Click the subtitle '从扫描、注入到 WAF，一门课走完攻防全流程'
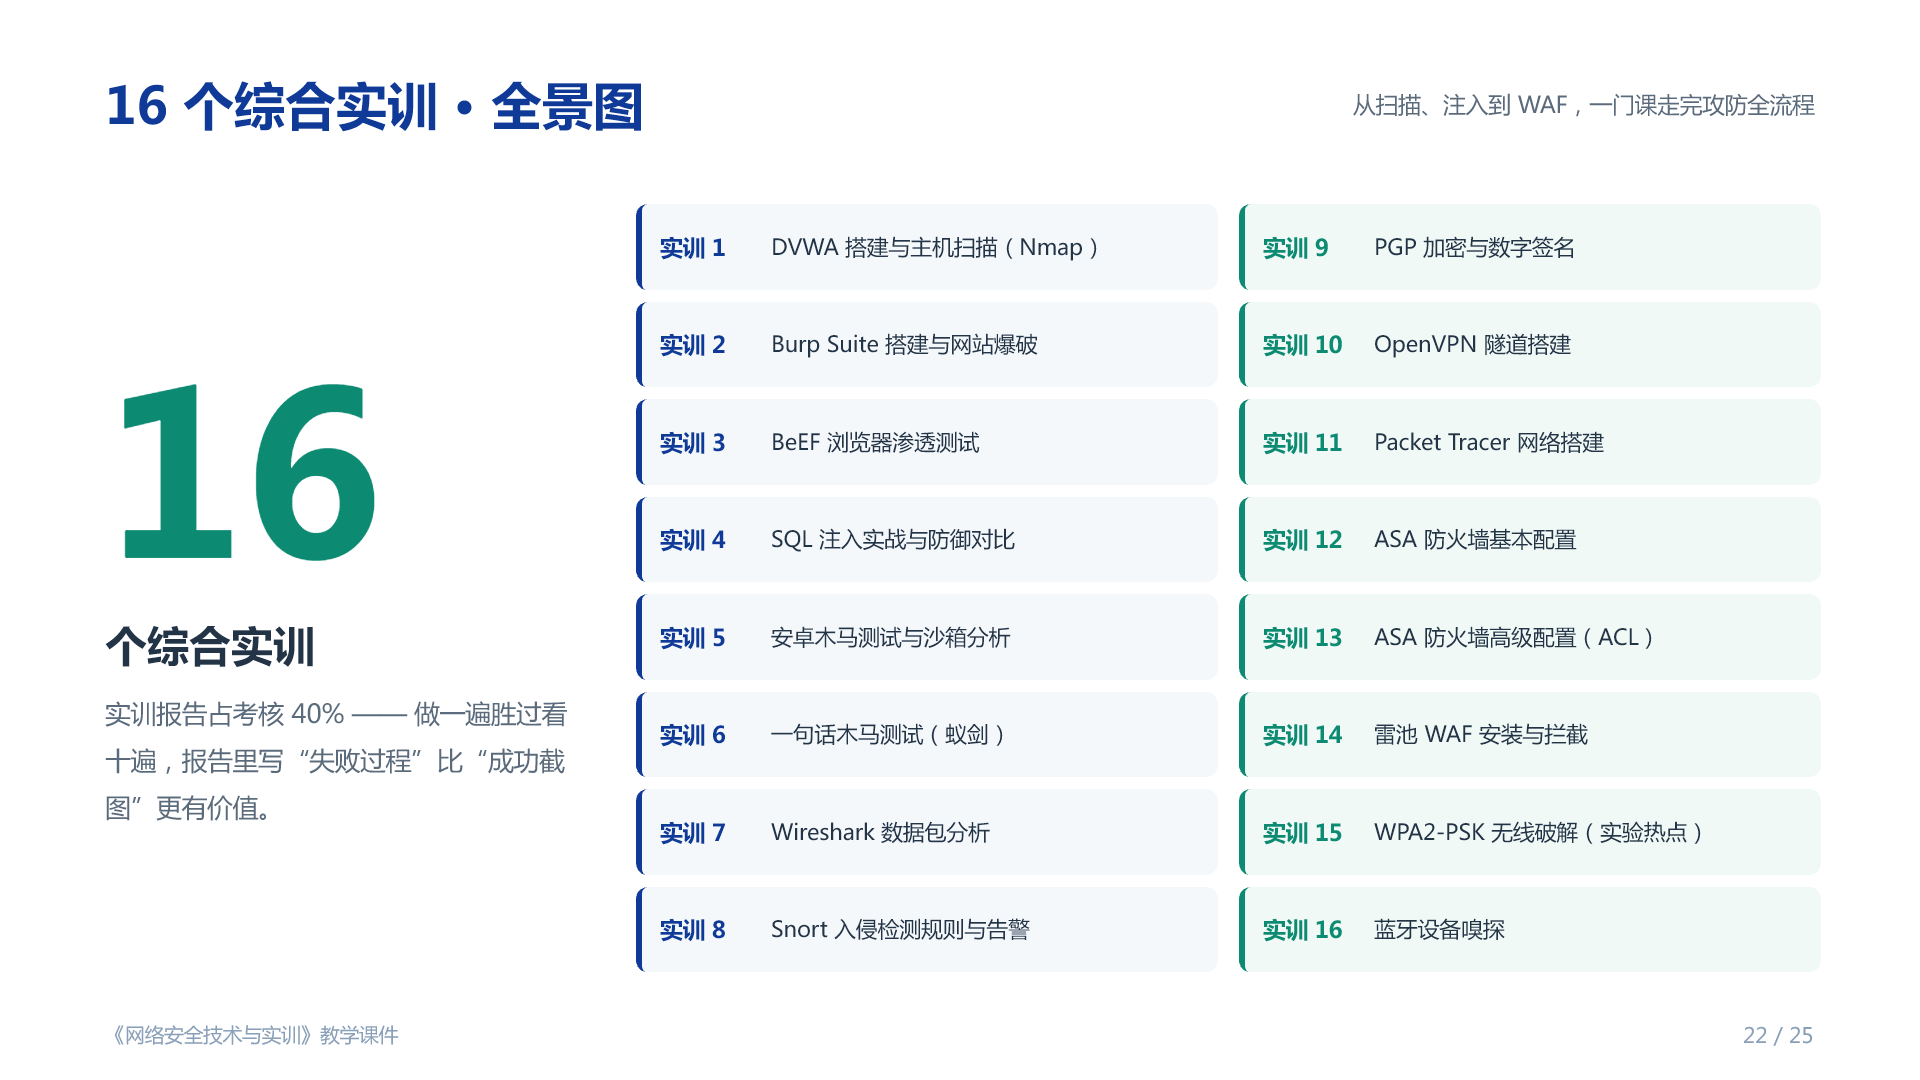1920x1080 pixels. tap(1583, 105)
